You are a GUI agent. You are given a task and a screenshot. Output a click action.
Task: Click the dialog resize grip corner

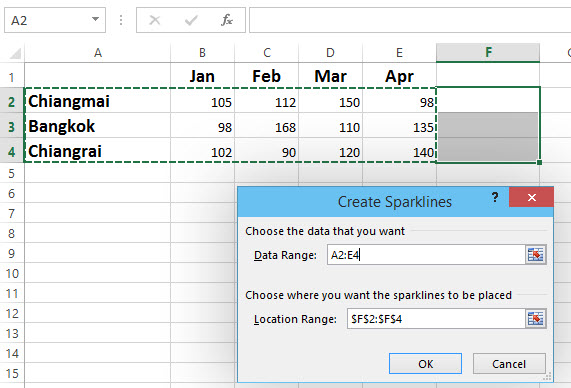547,377
